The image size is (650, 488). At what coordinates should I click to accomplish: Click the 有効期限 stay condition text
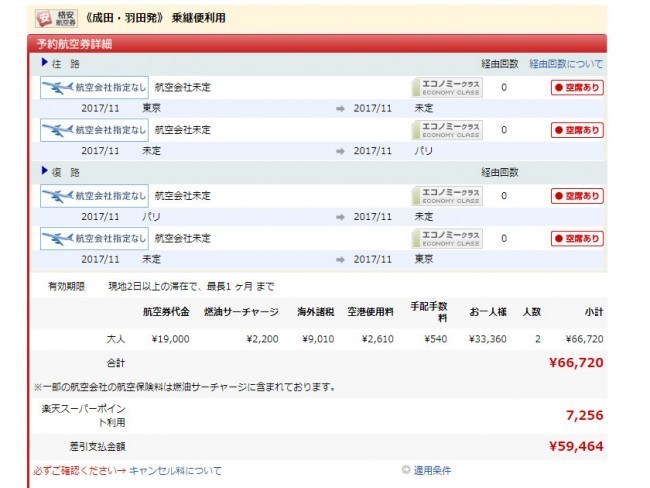tap(191, 286)
